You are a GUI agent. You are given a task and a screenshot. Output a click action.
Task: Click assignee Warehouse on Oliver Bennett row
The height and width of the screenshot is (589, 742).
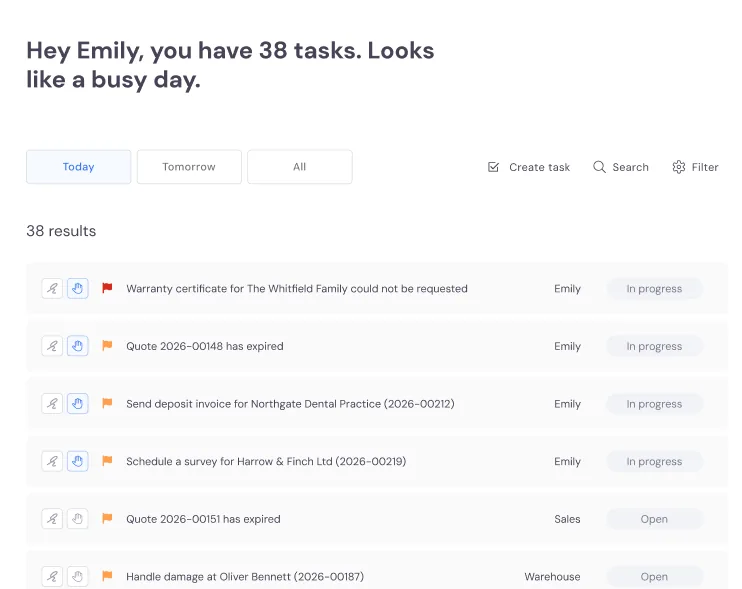tap(552, 577)
